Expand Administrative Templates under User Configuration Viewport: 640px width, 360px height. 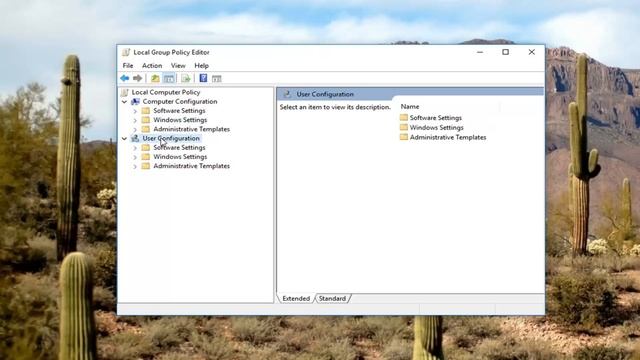pos(135,166)
